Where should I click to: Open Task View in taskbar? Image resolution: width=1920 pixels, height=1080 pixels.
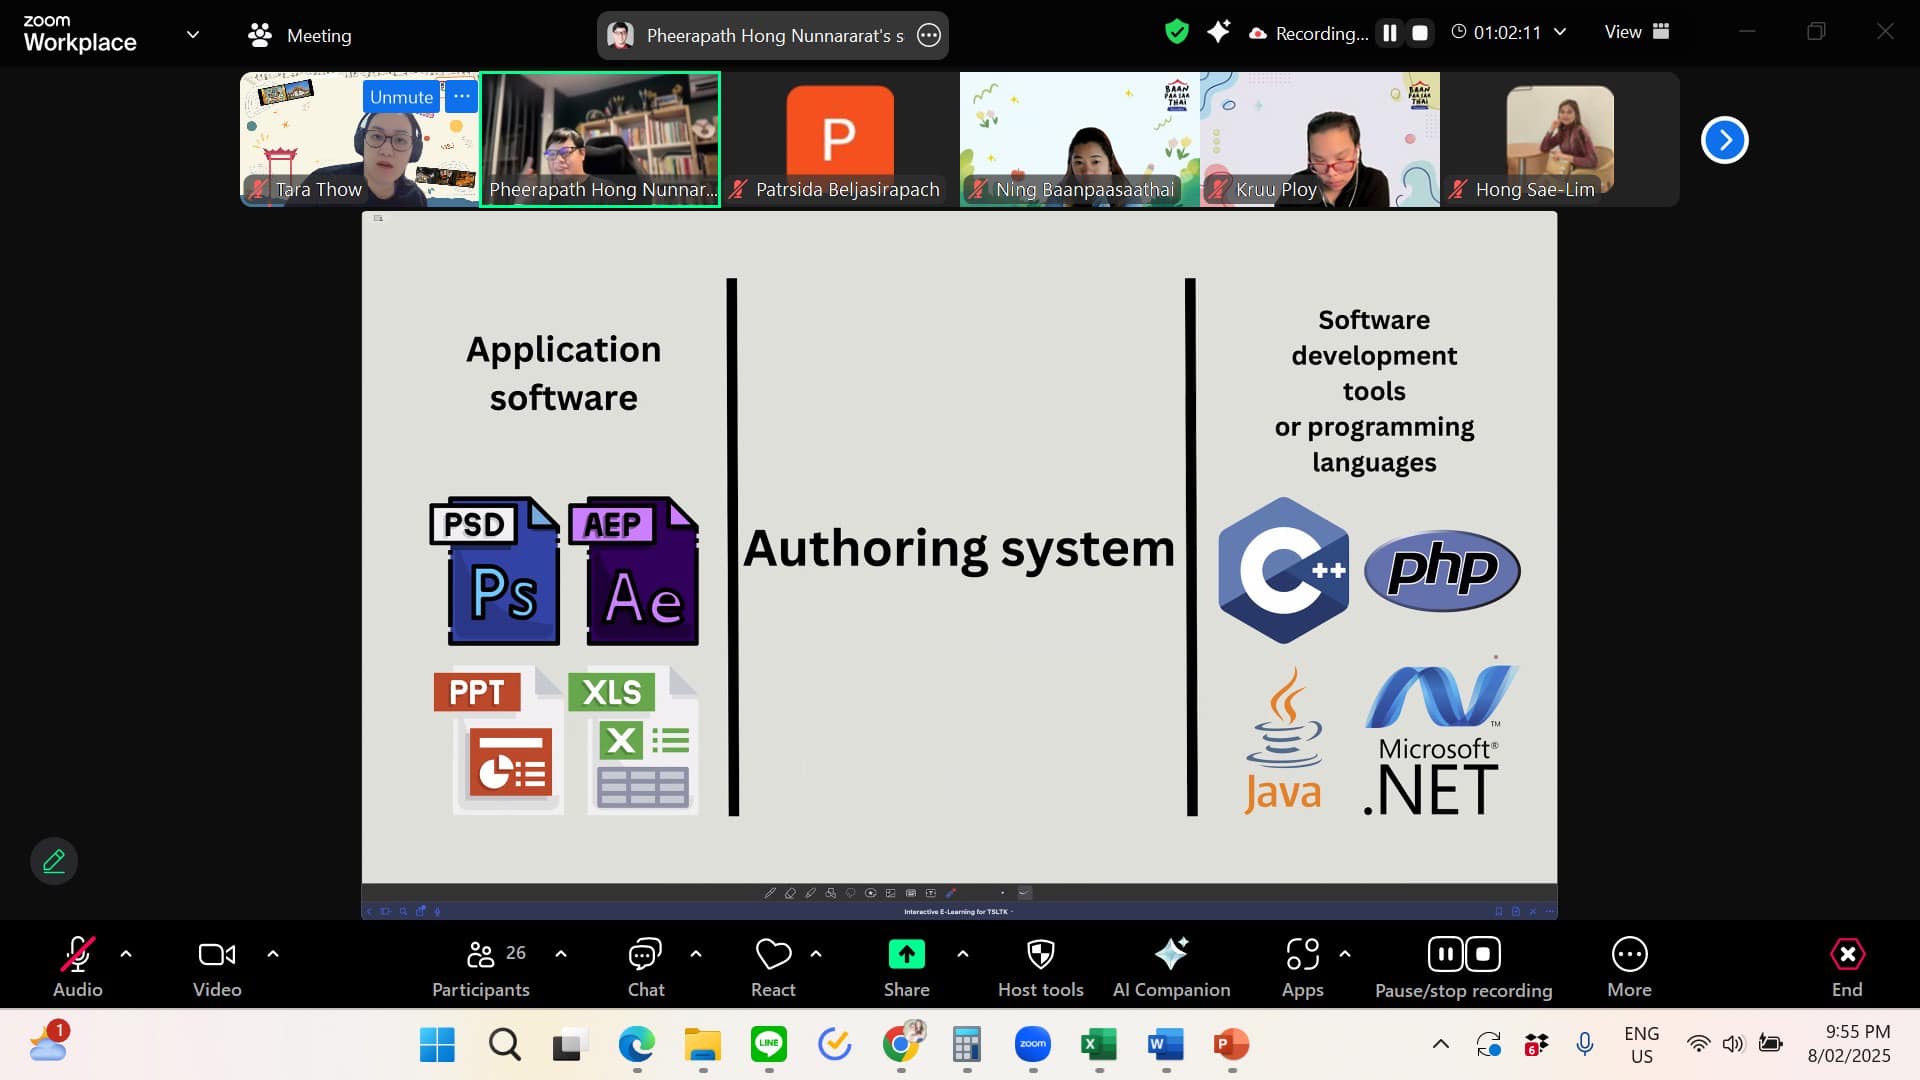coord(570,1045)
